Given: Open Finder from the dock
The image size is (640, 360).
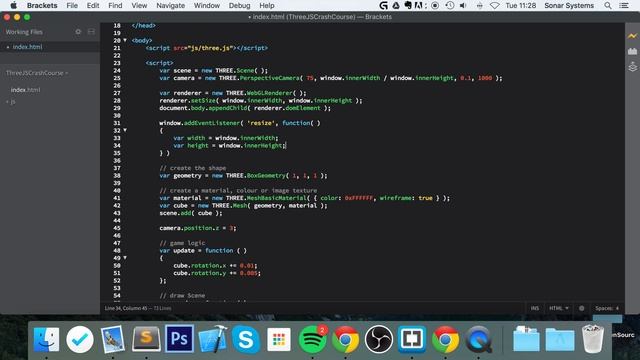Looking at the screenshot, I should pyautogui.click(x=46, y=339).
